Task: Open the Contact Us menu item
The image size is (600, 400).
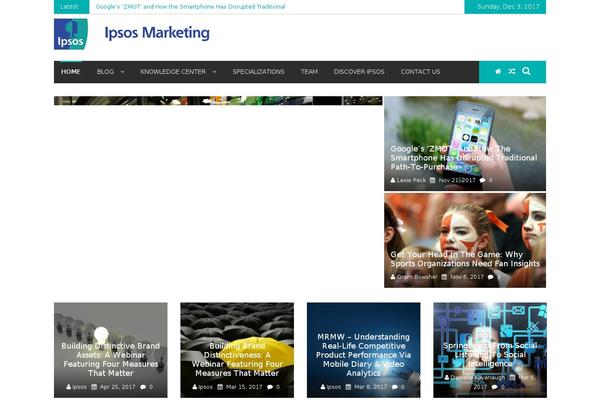Action: 421,72
